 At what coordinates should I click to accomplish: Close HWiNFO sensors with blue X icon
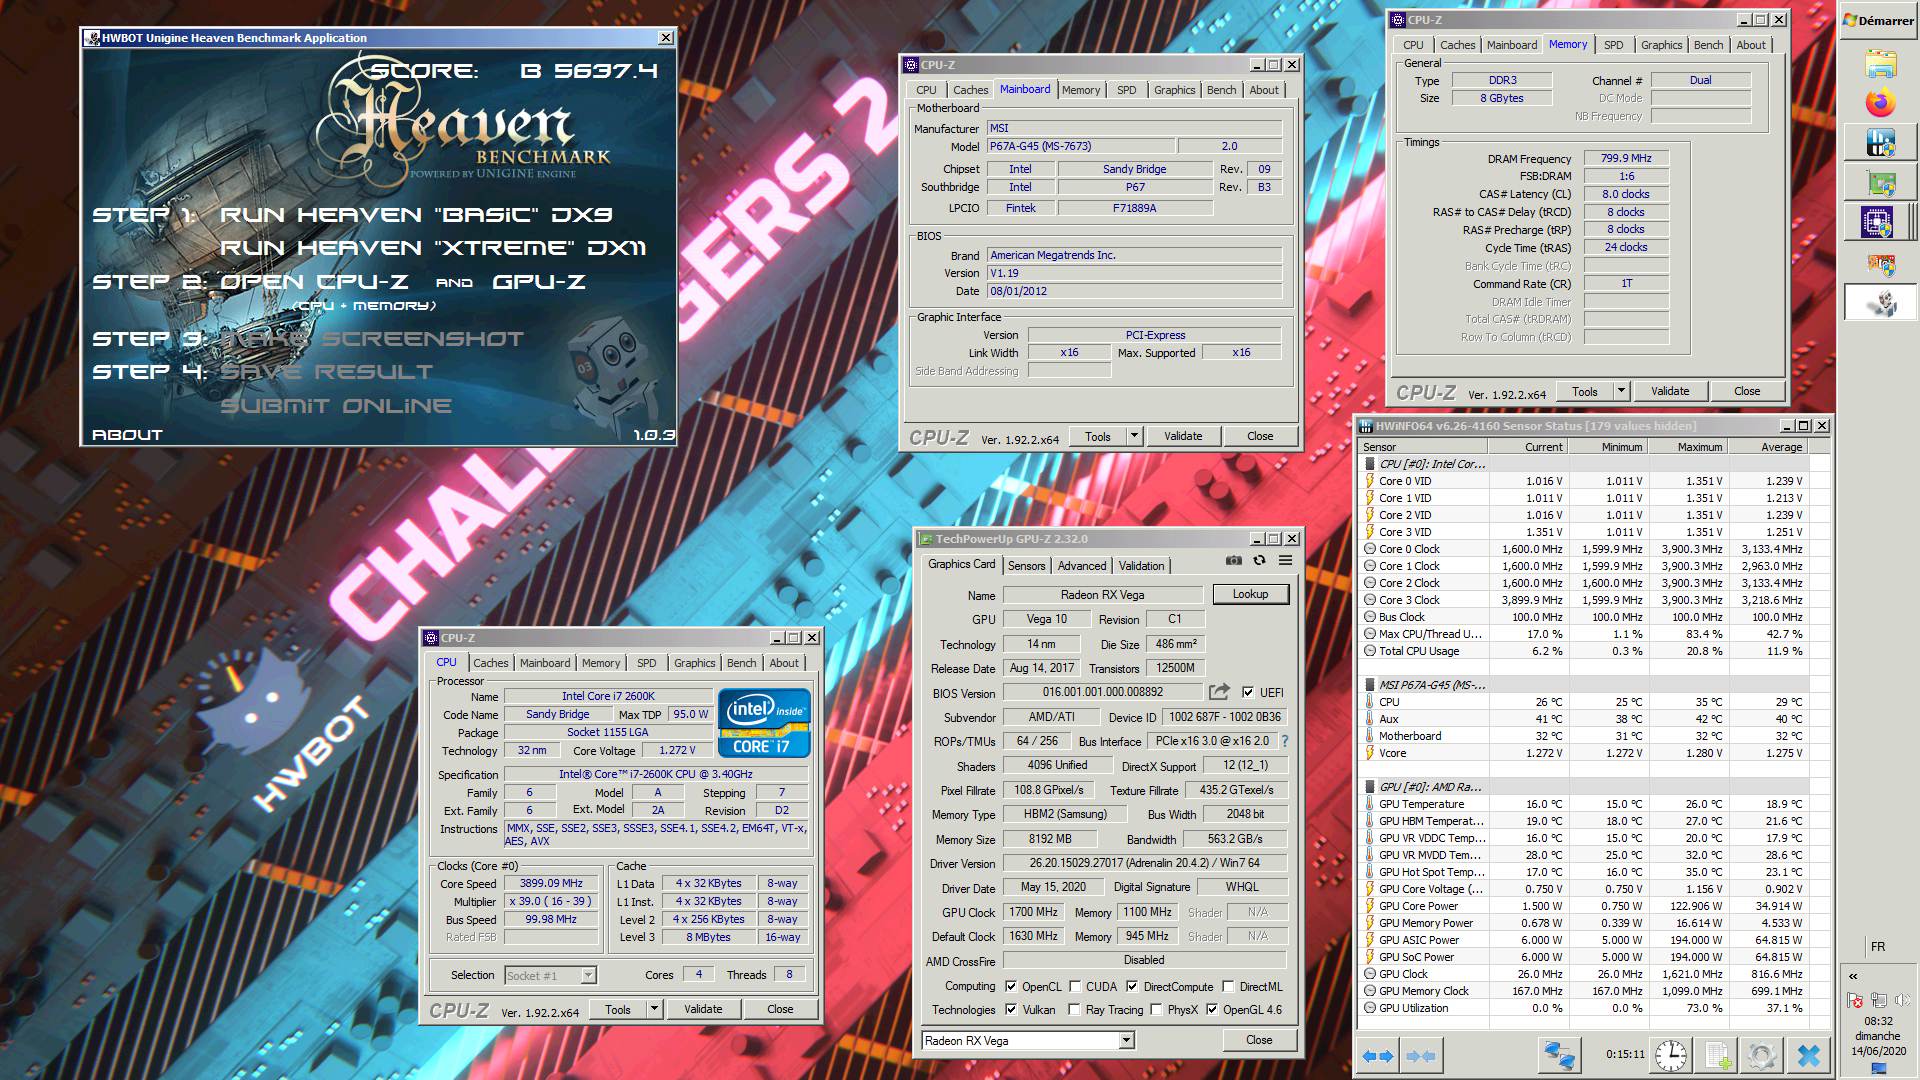click(x=1808, y=1056)
